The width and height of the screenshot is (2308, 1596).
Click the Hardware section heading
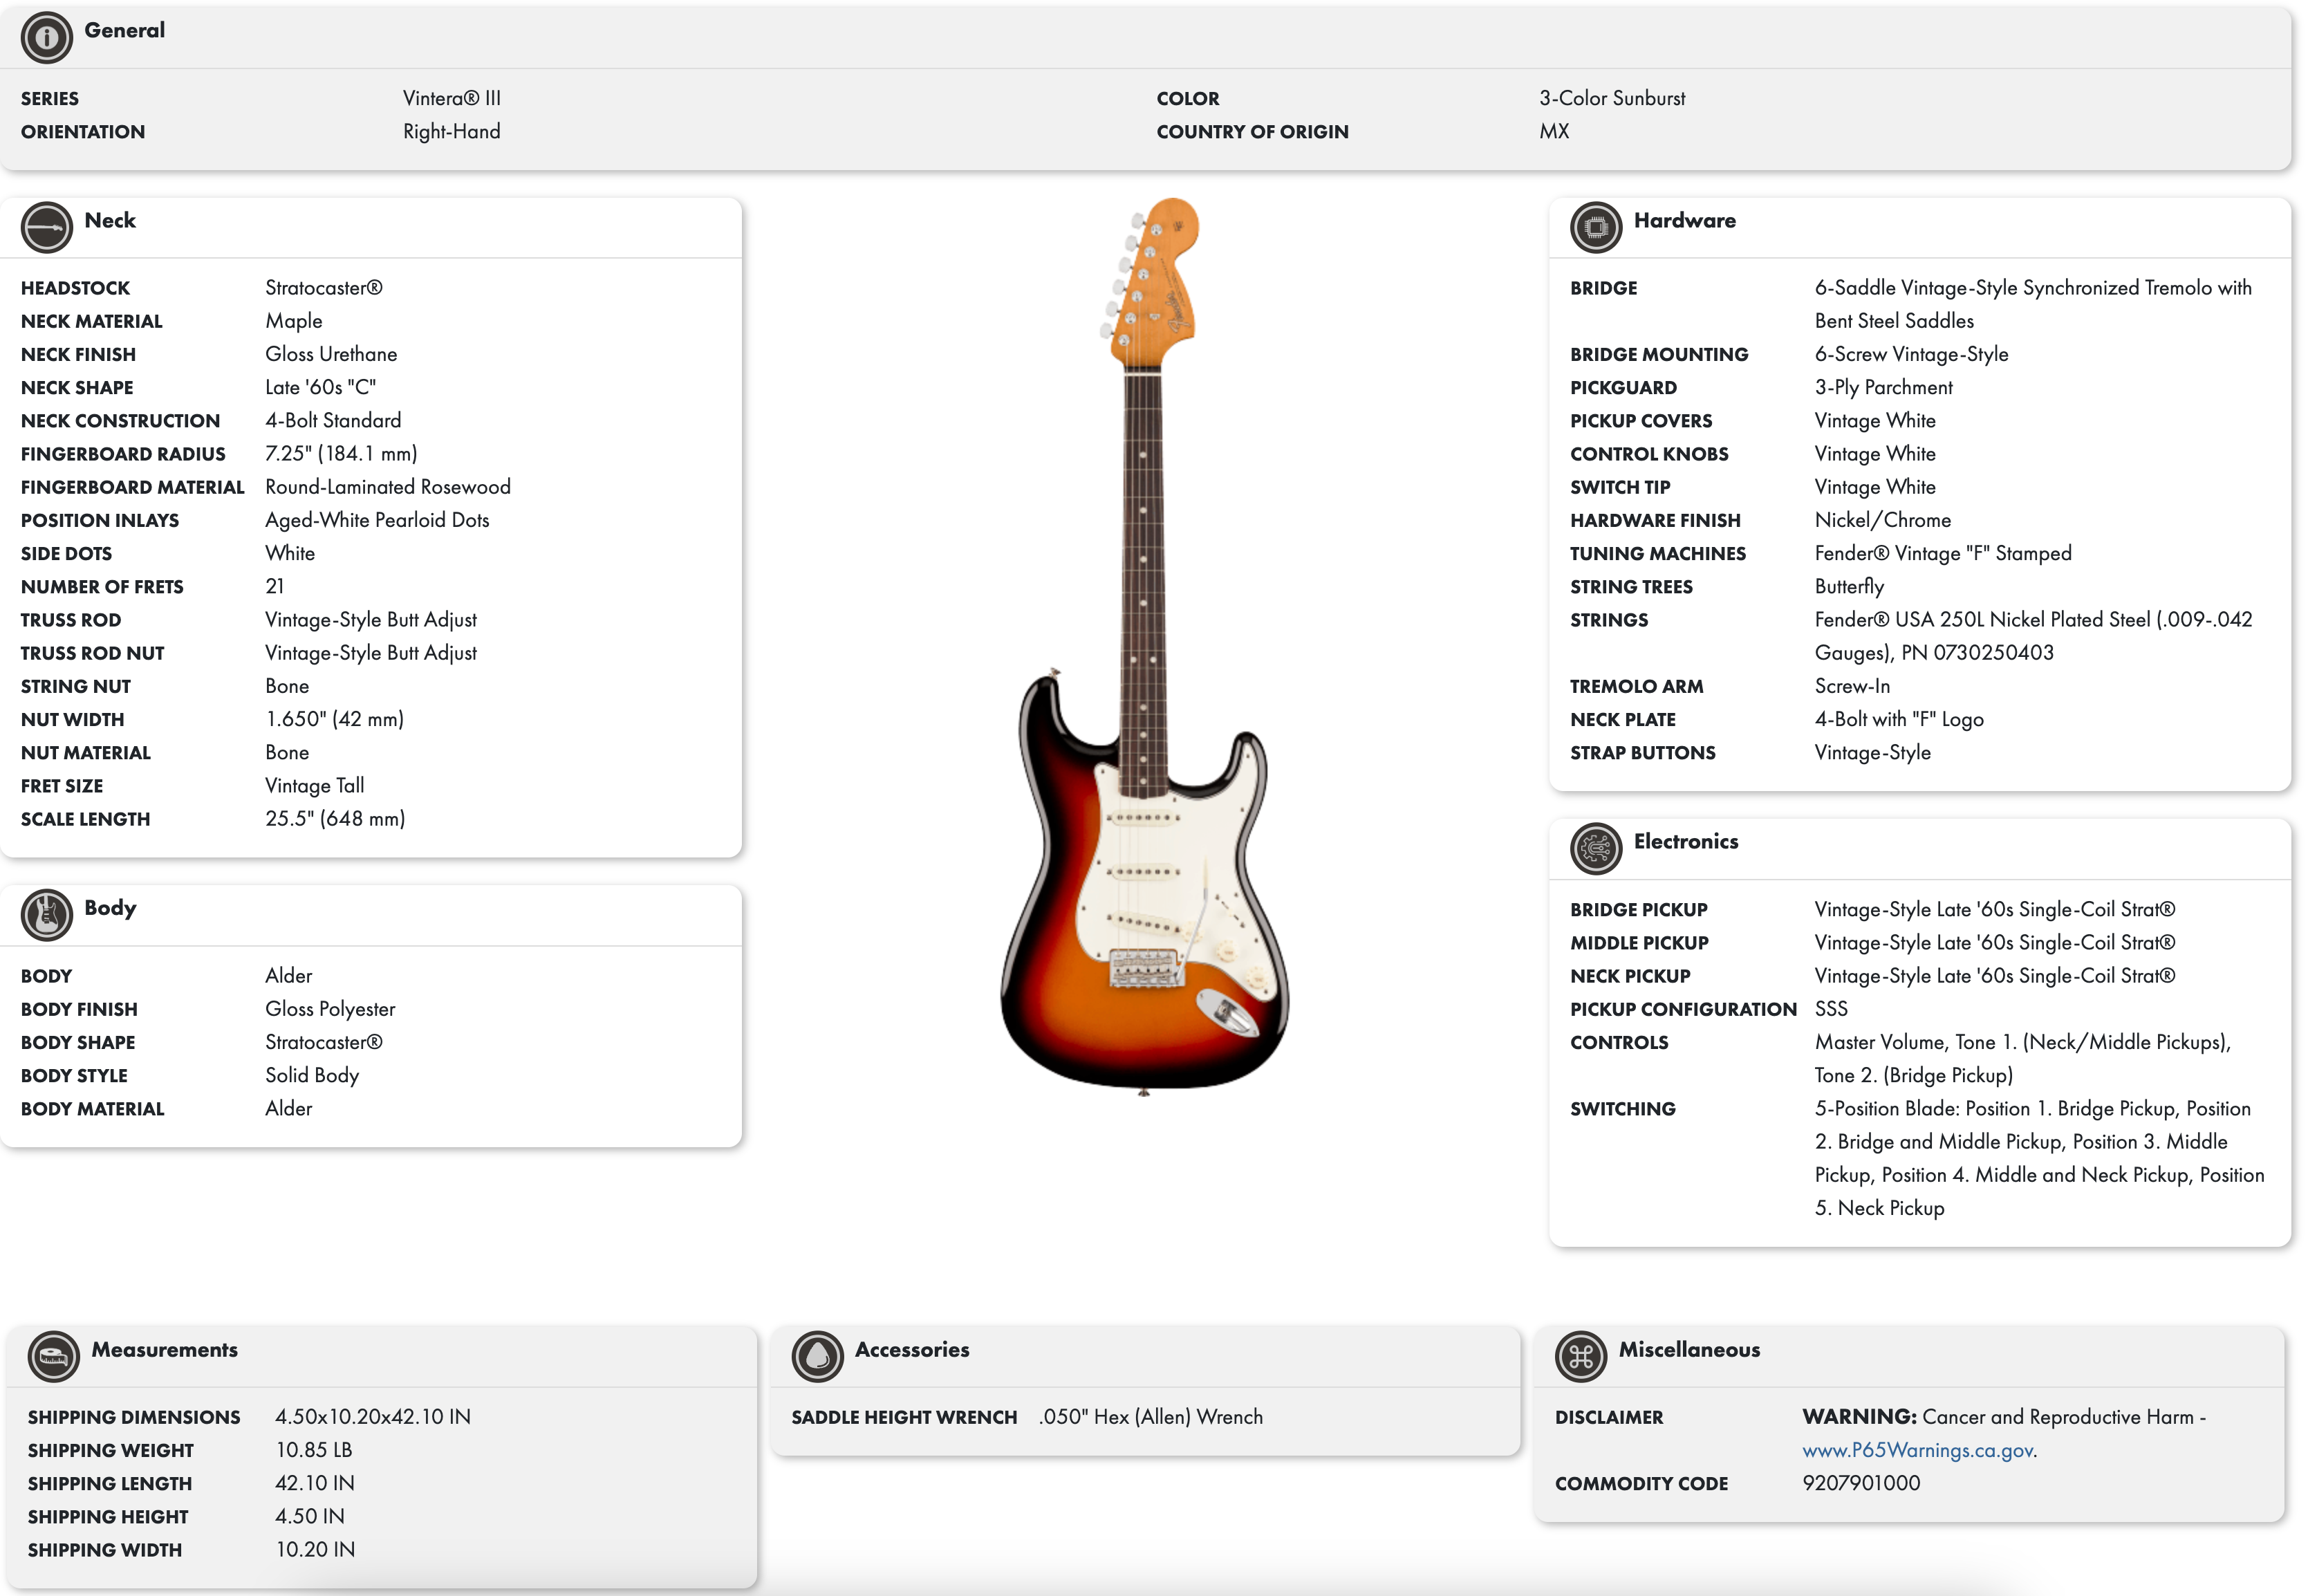pos(1684,220)
